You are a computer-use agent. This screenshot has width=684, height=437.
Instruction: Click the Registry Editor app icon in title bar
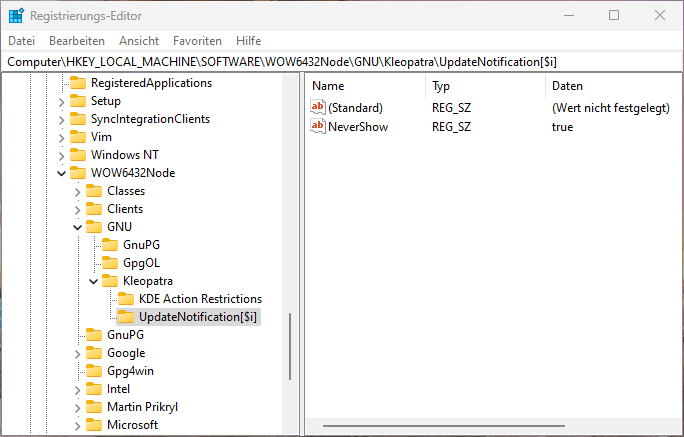15,15
